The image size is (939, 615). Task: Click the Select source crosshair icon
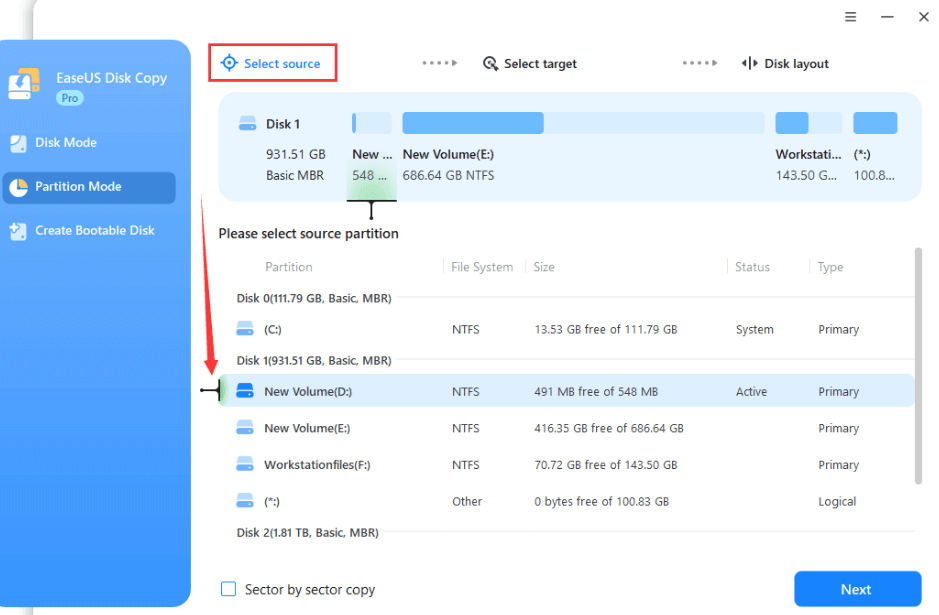click(x=229, y=63)
